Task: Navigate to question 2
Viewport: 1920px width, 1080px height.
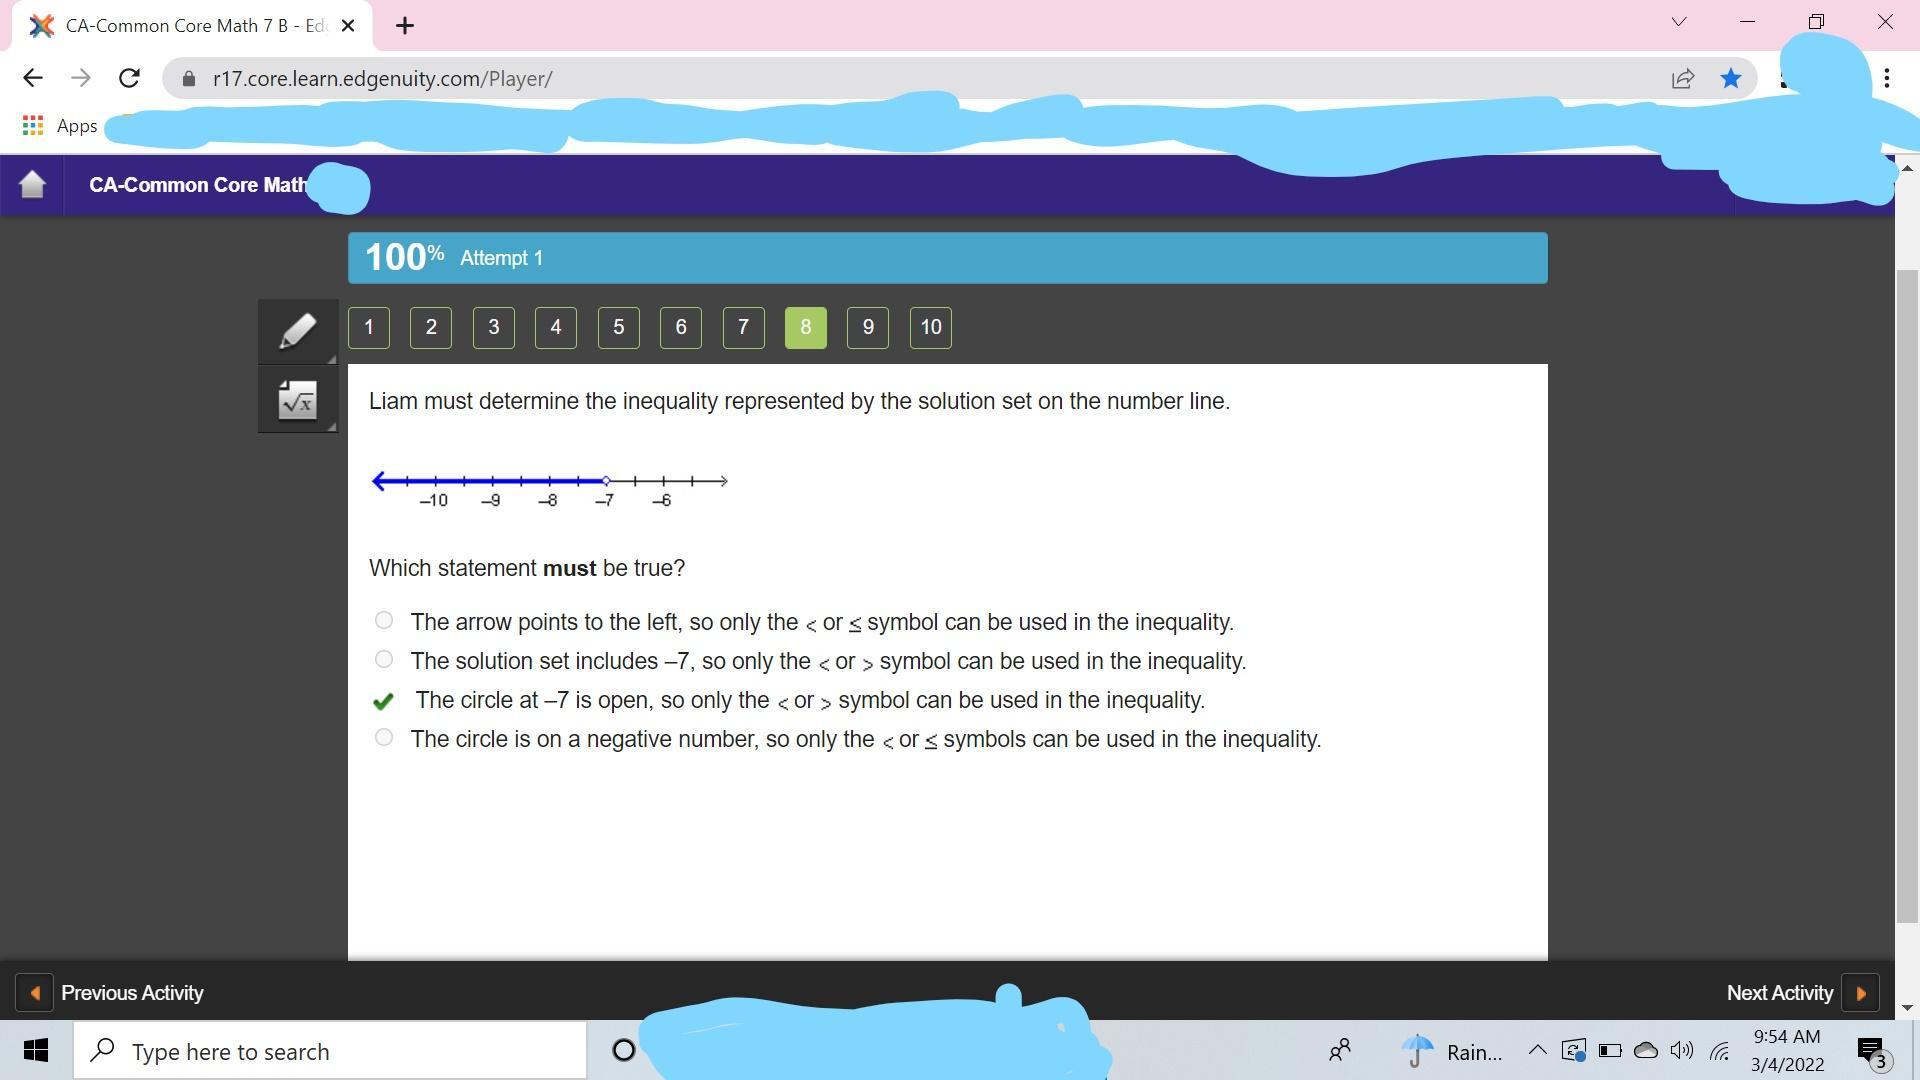Action: tap(431, 326)
